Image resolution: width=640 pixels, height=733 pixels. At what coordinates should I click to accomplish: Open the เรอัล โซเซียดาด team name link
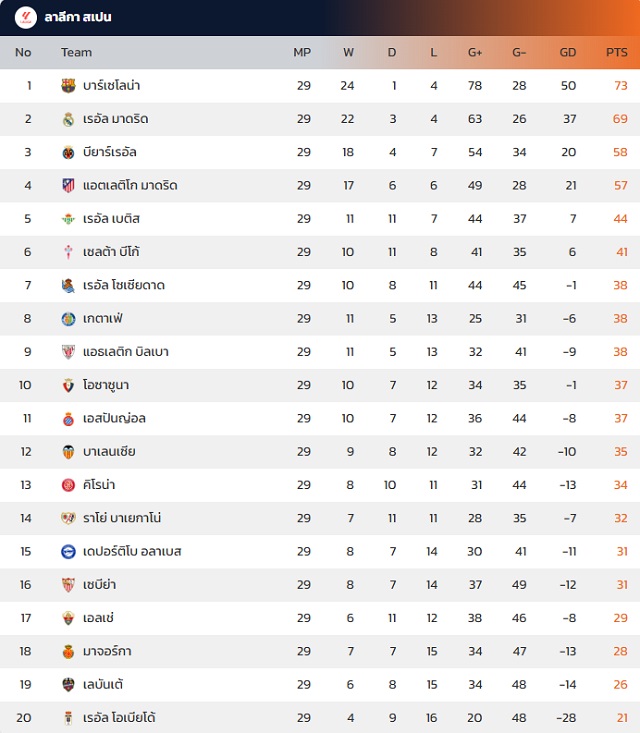[x=124, y=285]
